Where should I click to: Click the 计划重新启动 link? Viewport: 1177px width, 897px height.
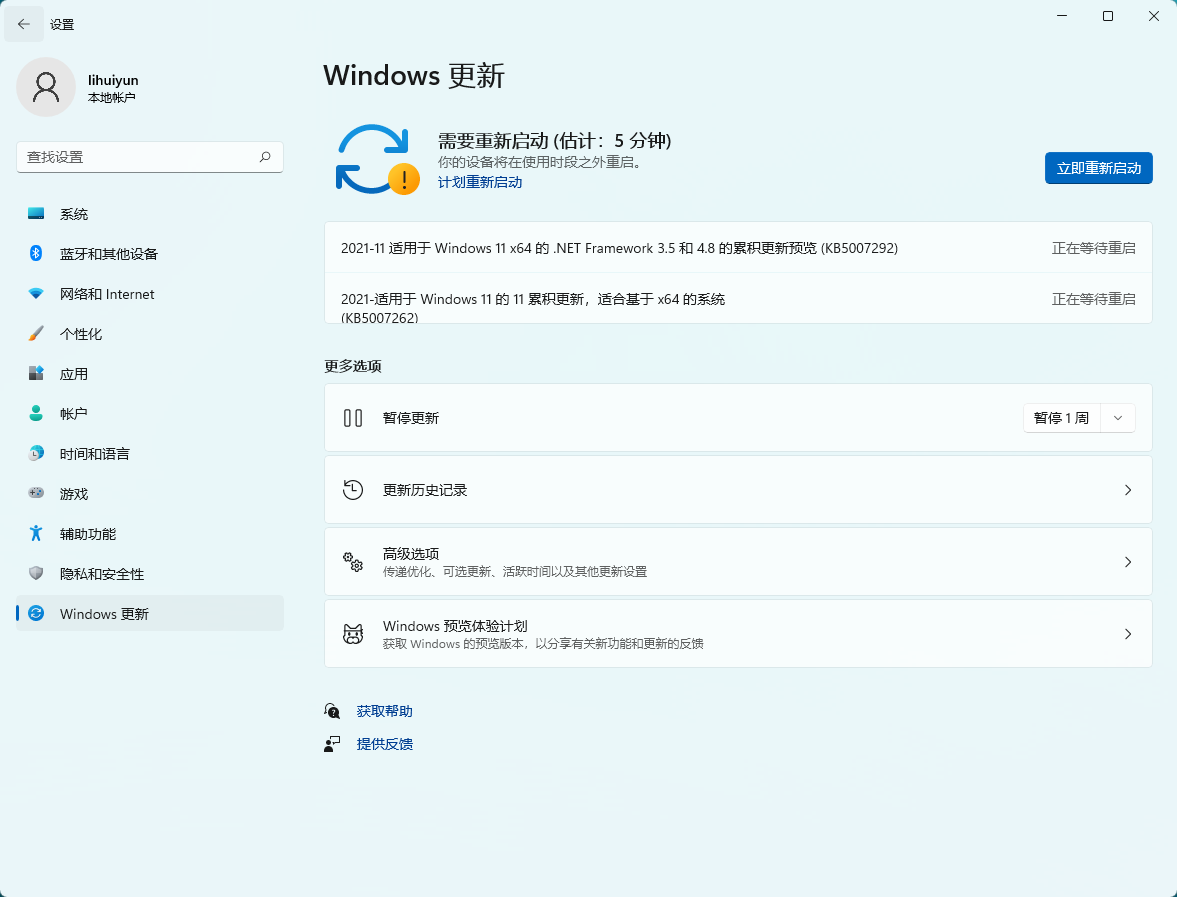pyautogui.click(x=480, y=182)
